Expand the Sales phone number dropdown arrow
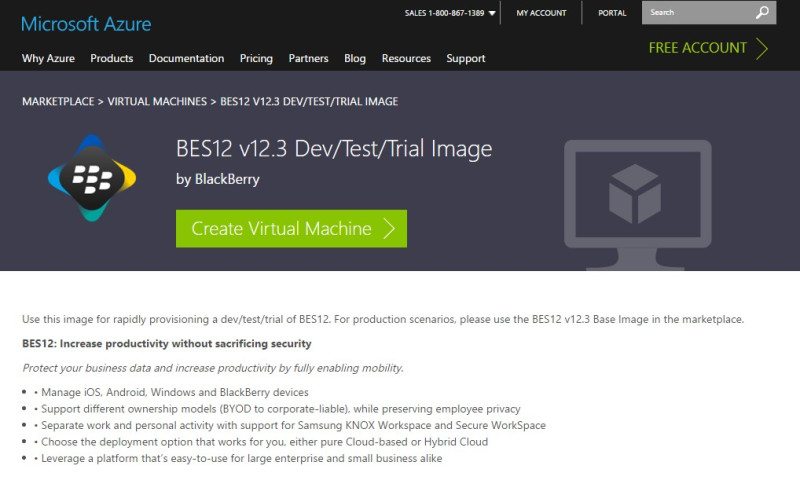Screen dimensions: 800x484 pyautogui.click(x=492, y=13)
